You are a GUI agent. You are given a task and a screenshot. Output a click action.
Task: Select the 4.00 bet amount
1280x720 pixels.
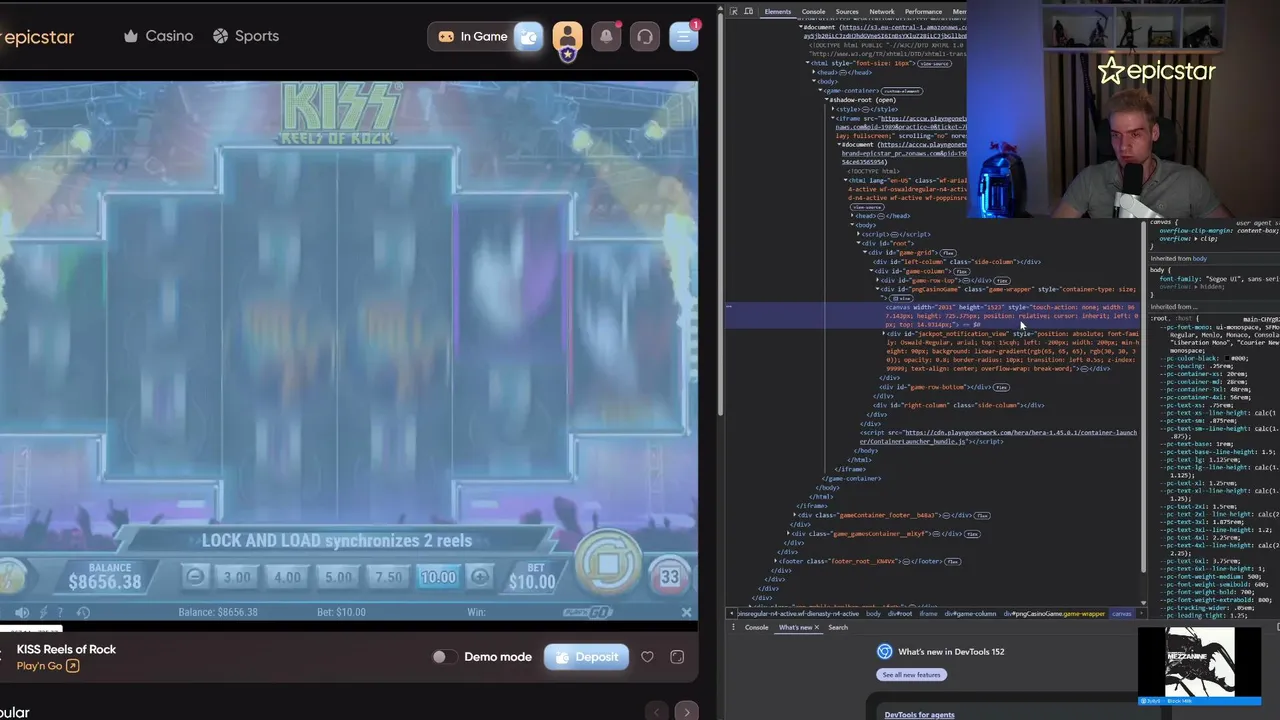(x=287, y=577)
